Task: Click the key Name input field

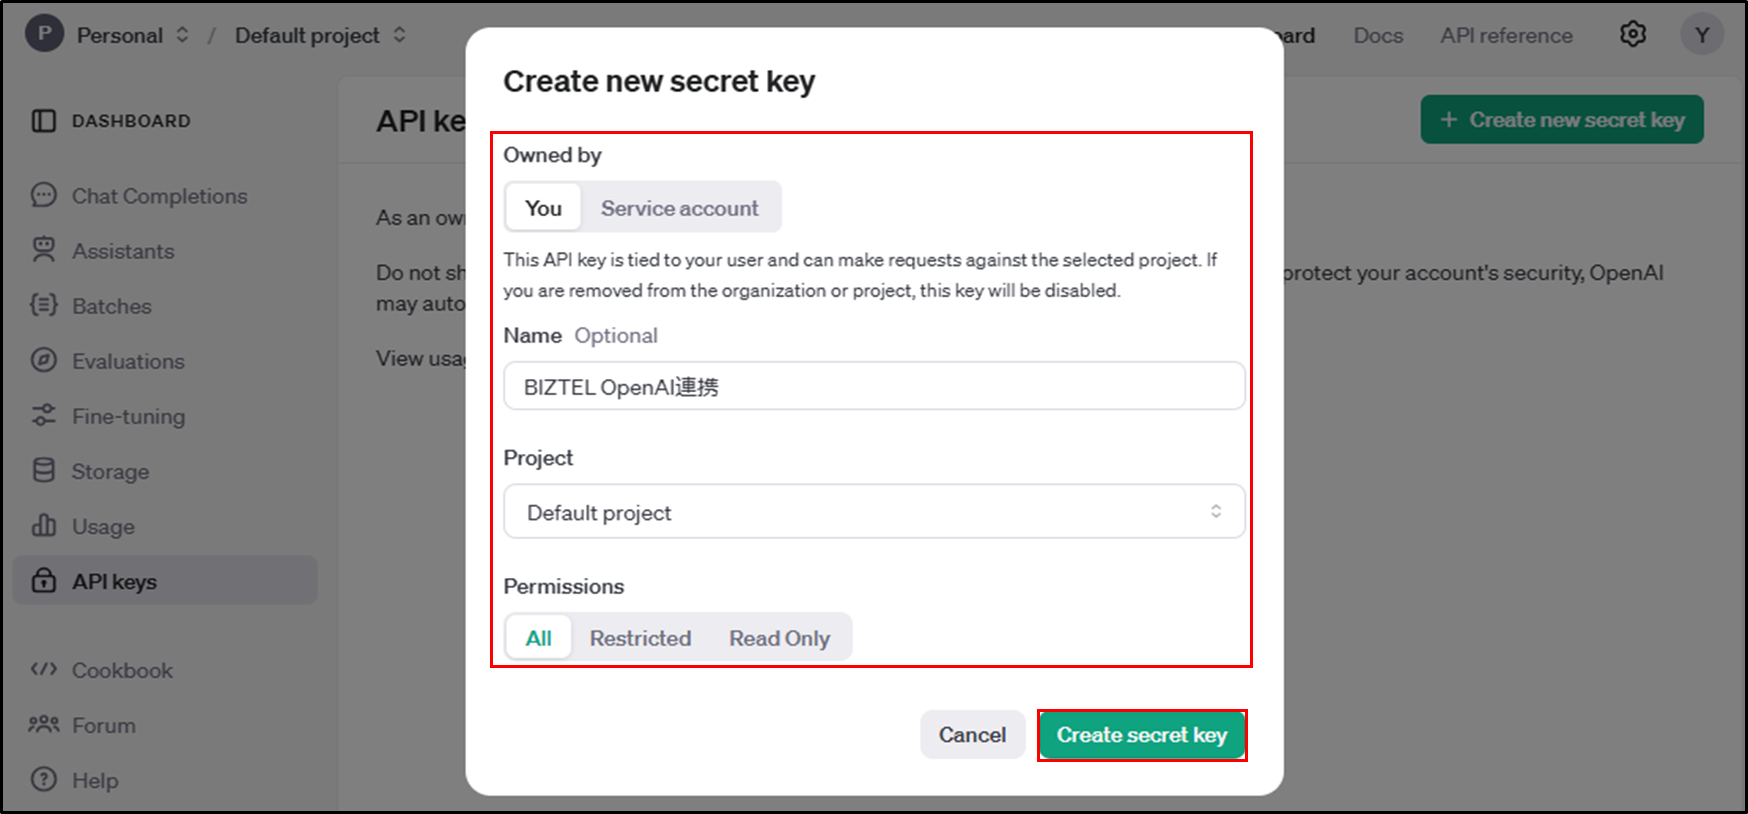Action: 874,386
